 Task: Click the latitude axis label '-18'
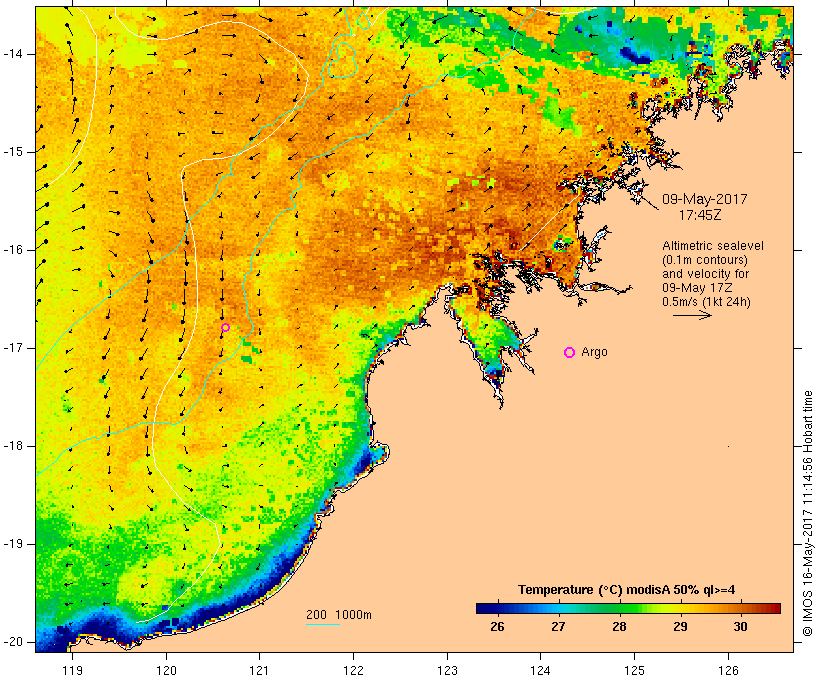point(13,446)
